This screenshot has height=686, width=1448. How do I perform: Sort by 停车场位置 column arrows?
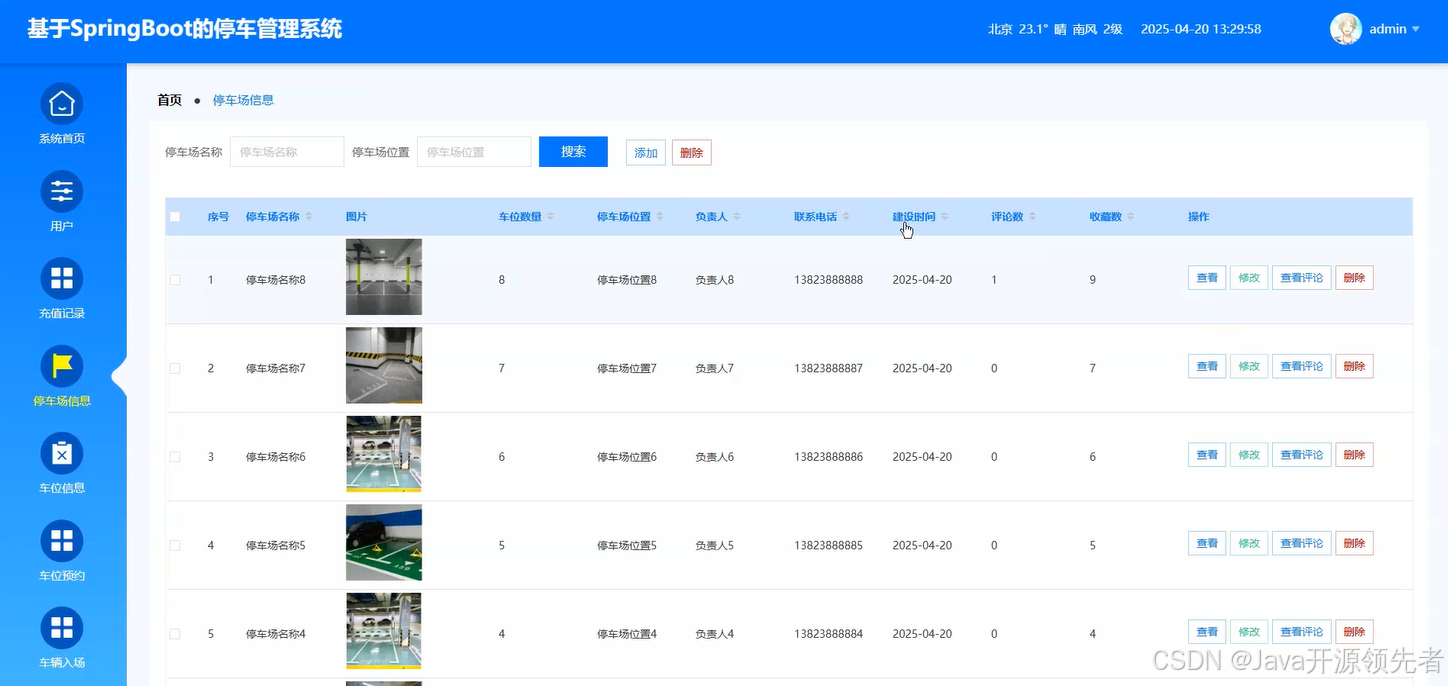[x=660, y=217]
